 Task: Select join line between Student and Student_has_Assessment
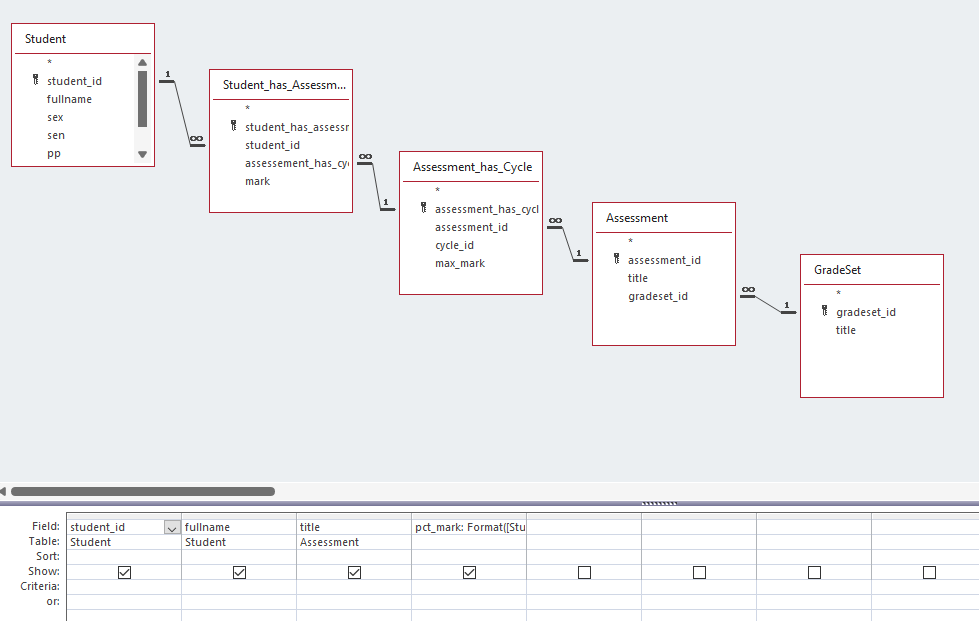pos(182,113)
